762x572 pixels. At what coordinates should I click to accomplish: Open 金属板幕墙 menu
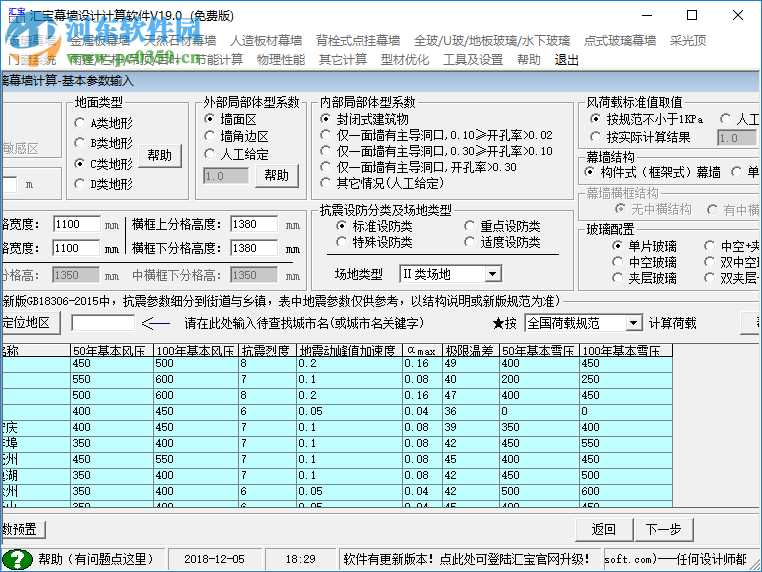click(100, 40)
